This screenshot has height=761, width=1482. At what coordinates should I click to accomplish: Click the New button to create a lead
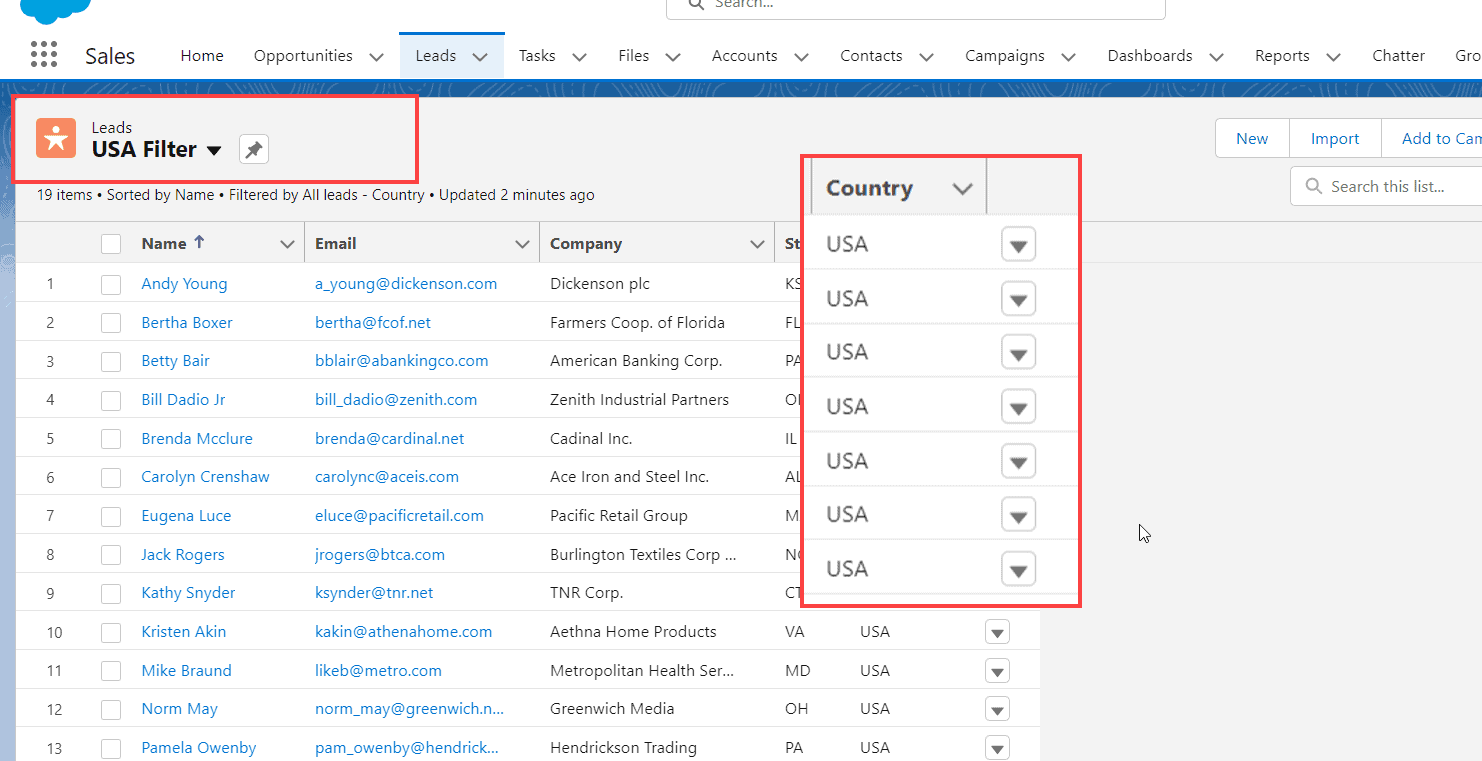pos(1251,138)
